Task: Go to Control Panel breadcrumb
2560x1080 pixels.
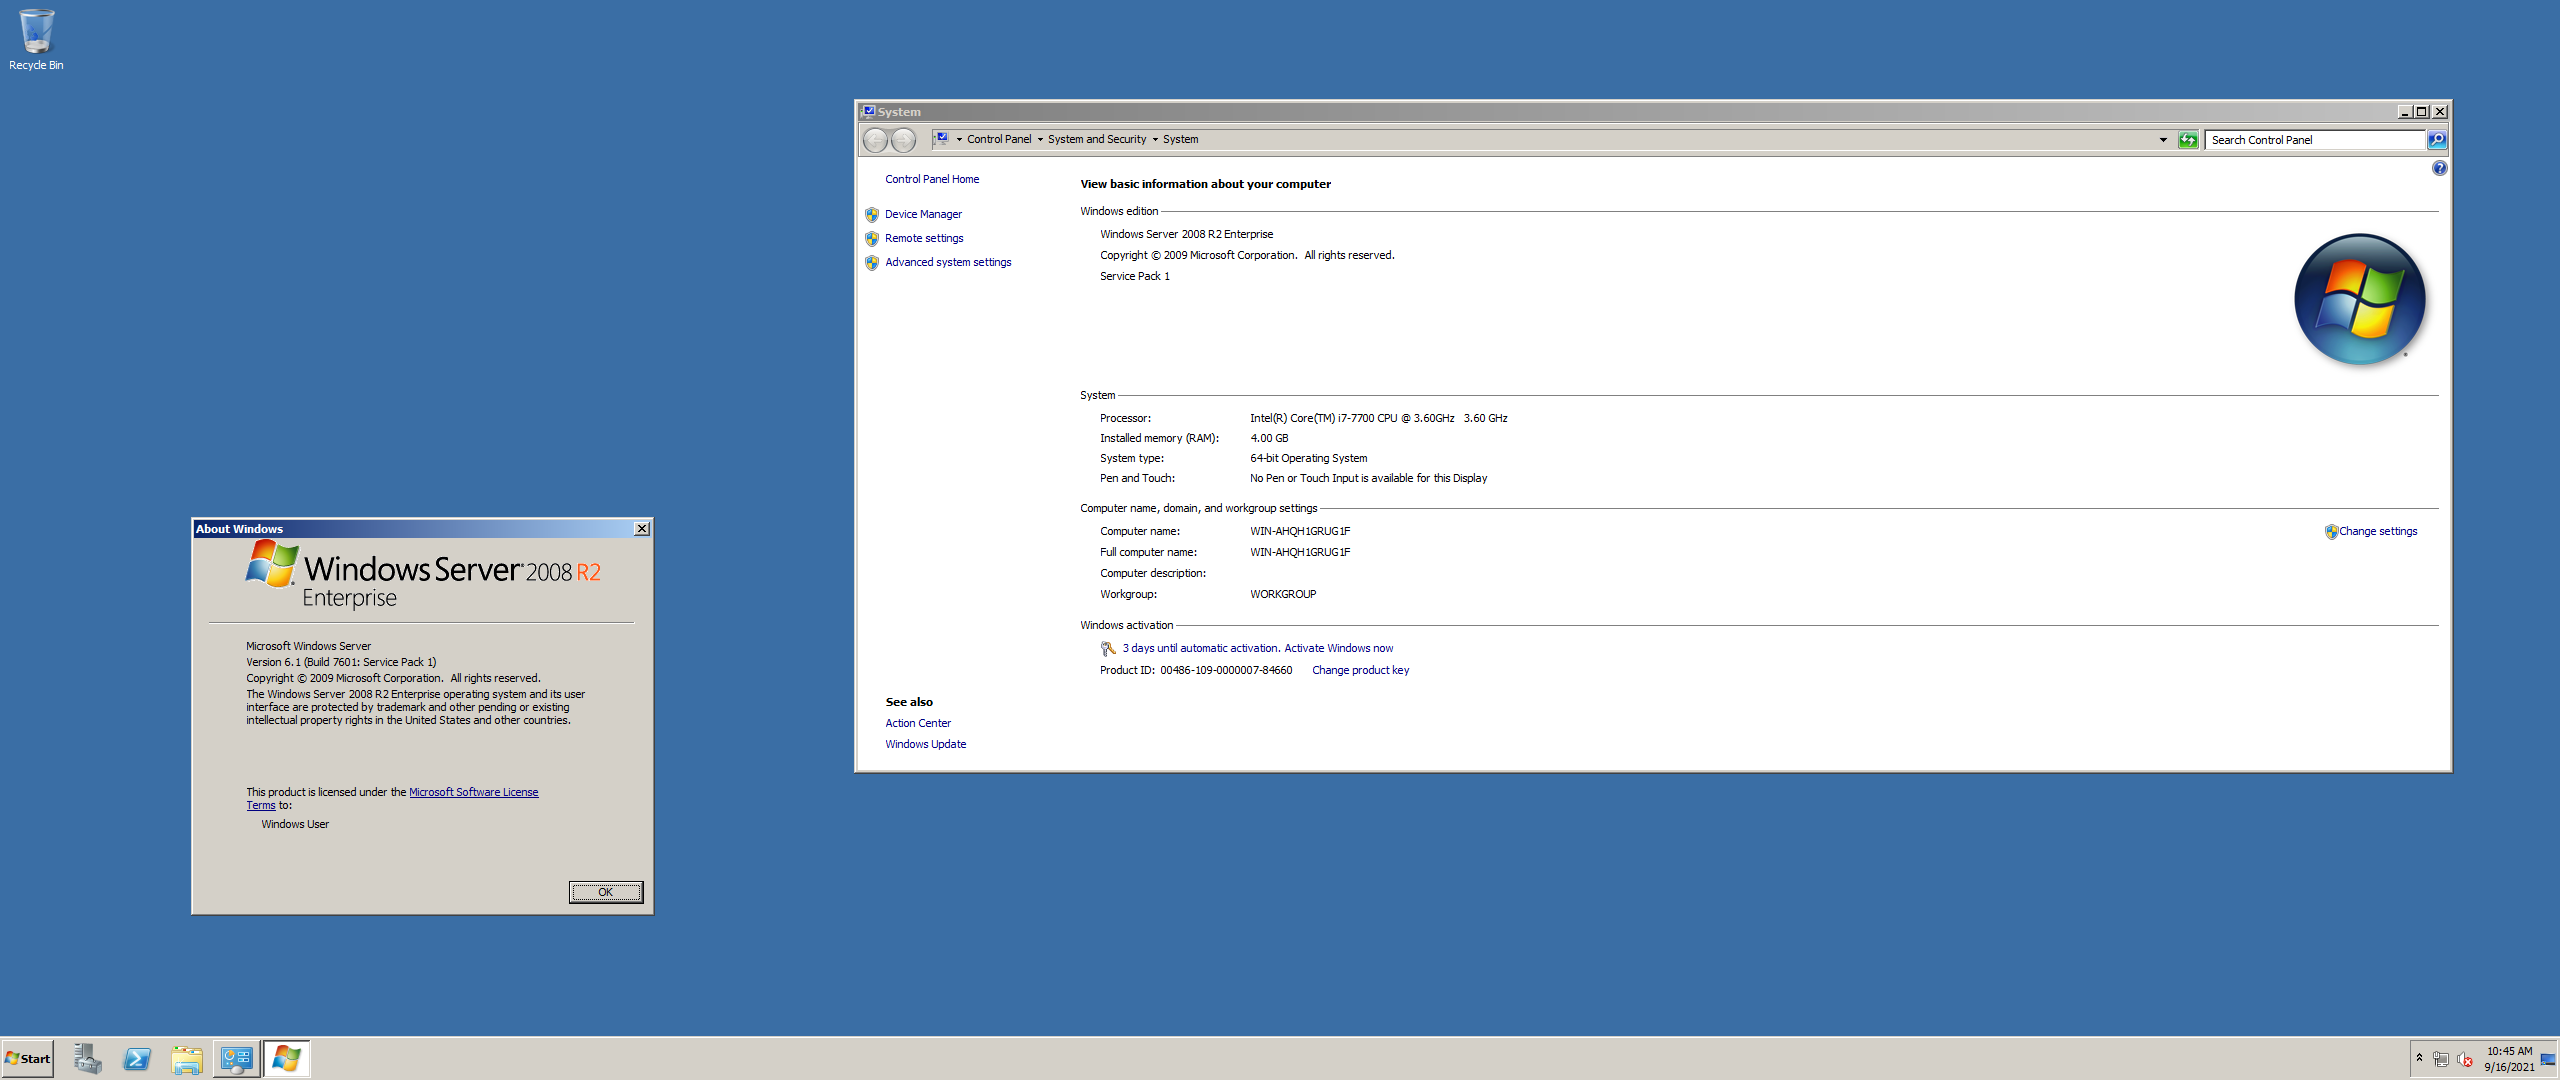Action: (x=999, y=140)
